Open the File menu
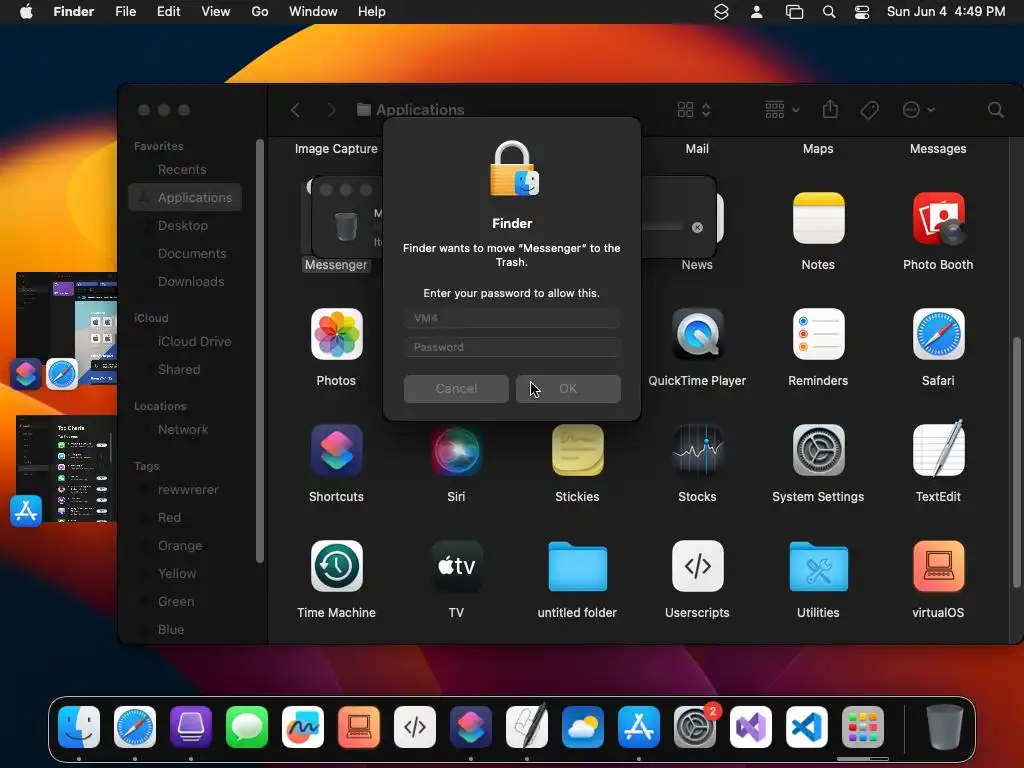 pyautogui.click(x=125, y=11)
